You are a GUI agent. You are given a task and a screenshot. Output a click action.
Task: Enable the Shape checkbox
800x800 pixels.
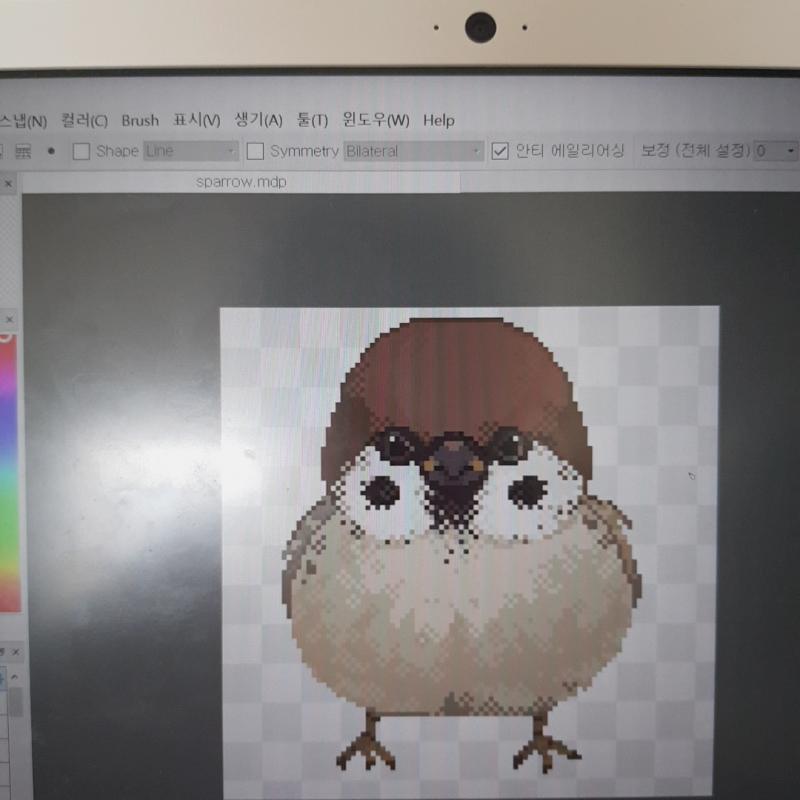(x=81, y=151)
